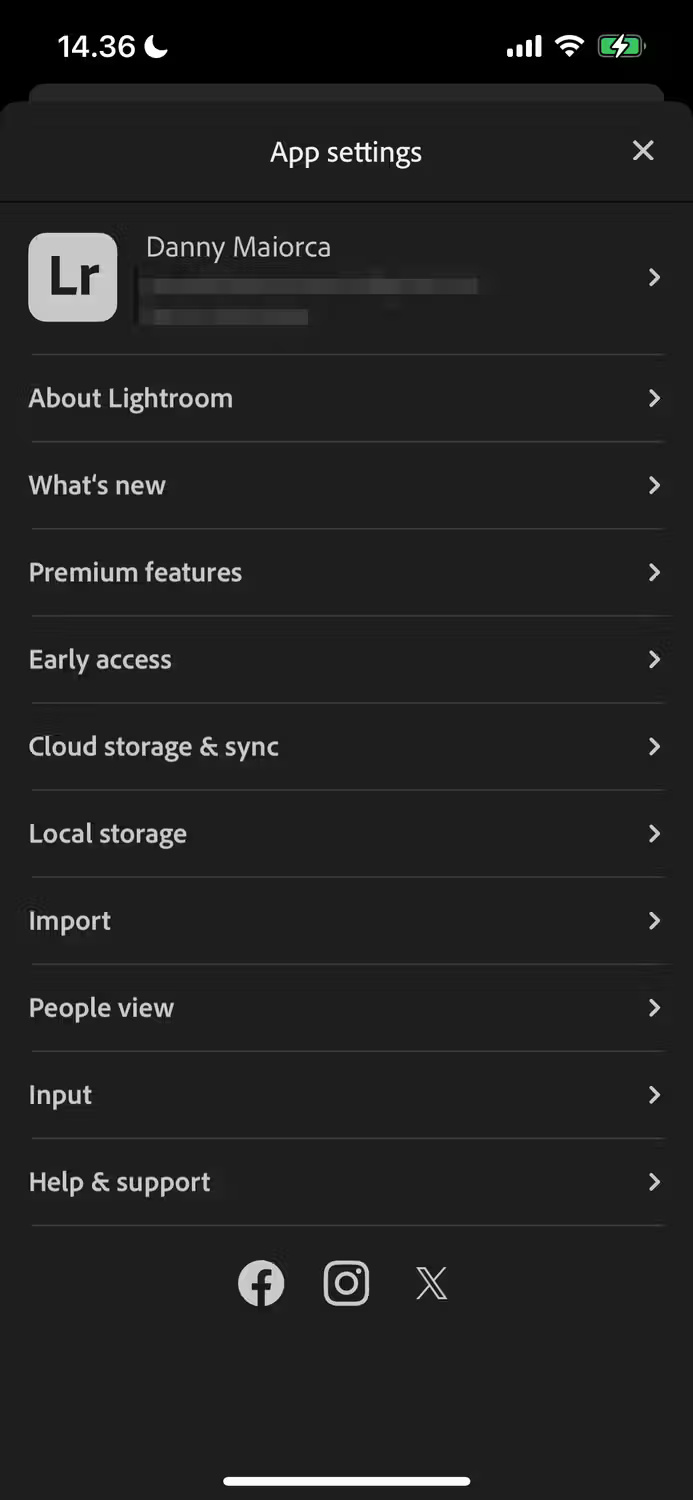Open Adobe's Facebook page
Viewport: 693px width, 1500px height.
261,1283
